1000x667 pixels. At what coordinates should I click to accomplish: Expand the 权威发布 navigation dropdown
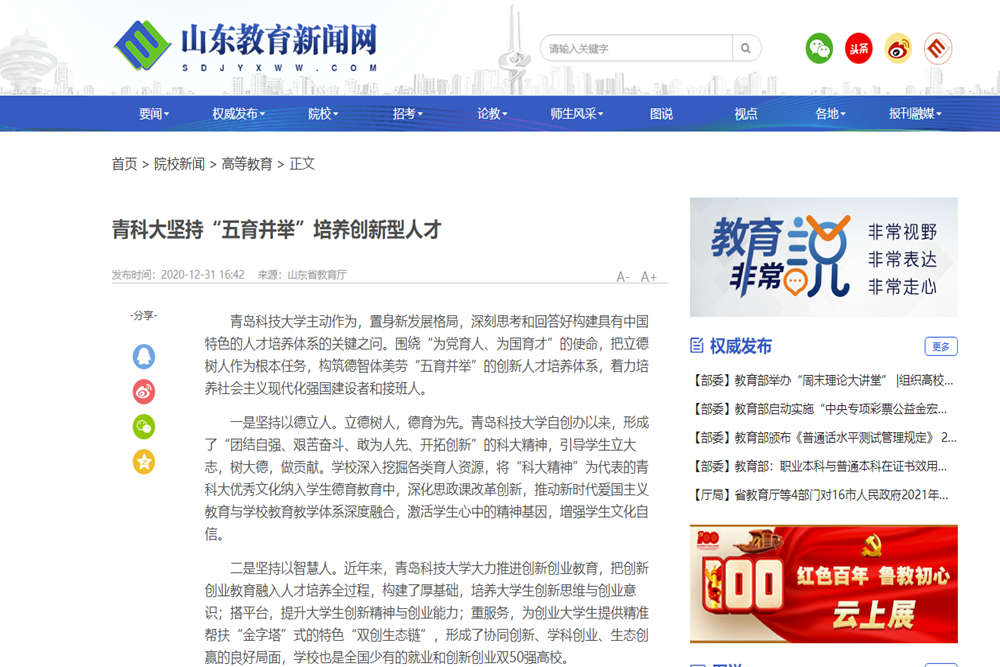(x=238, y=114)
